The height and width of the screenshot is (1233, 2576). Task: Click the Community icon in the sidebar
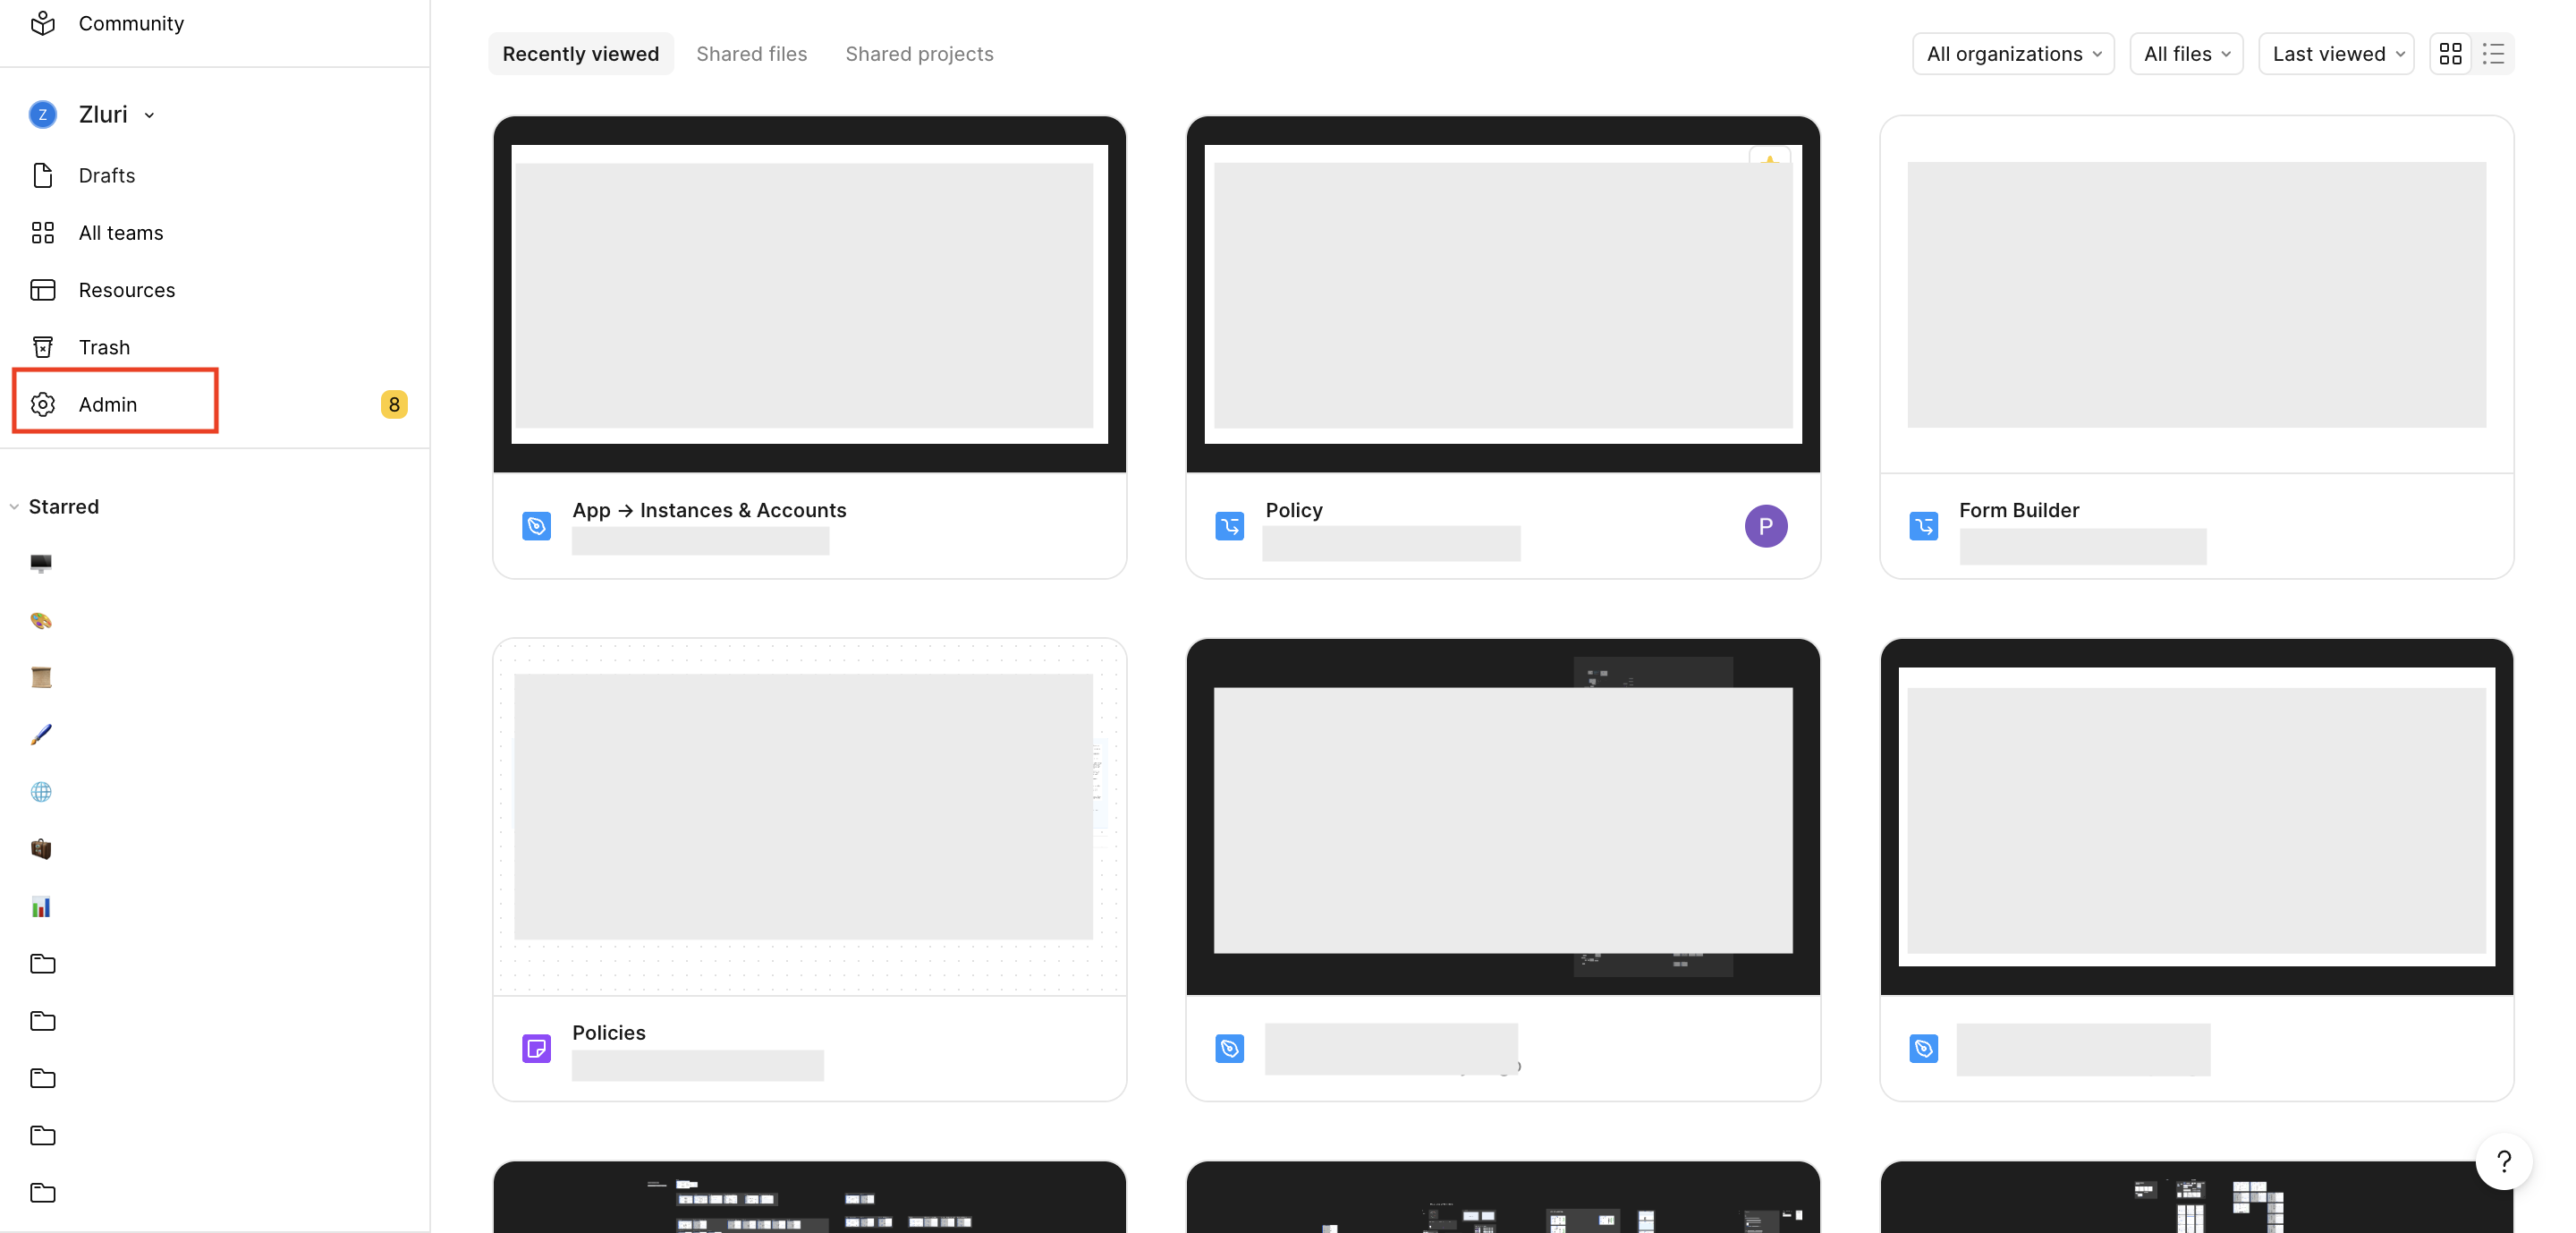click(43, 22)
